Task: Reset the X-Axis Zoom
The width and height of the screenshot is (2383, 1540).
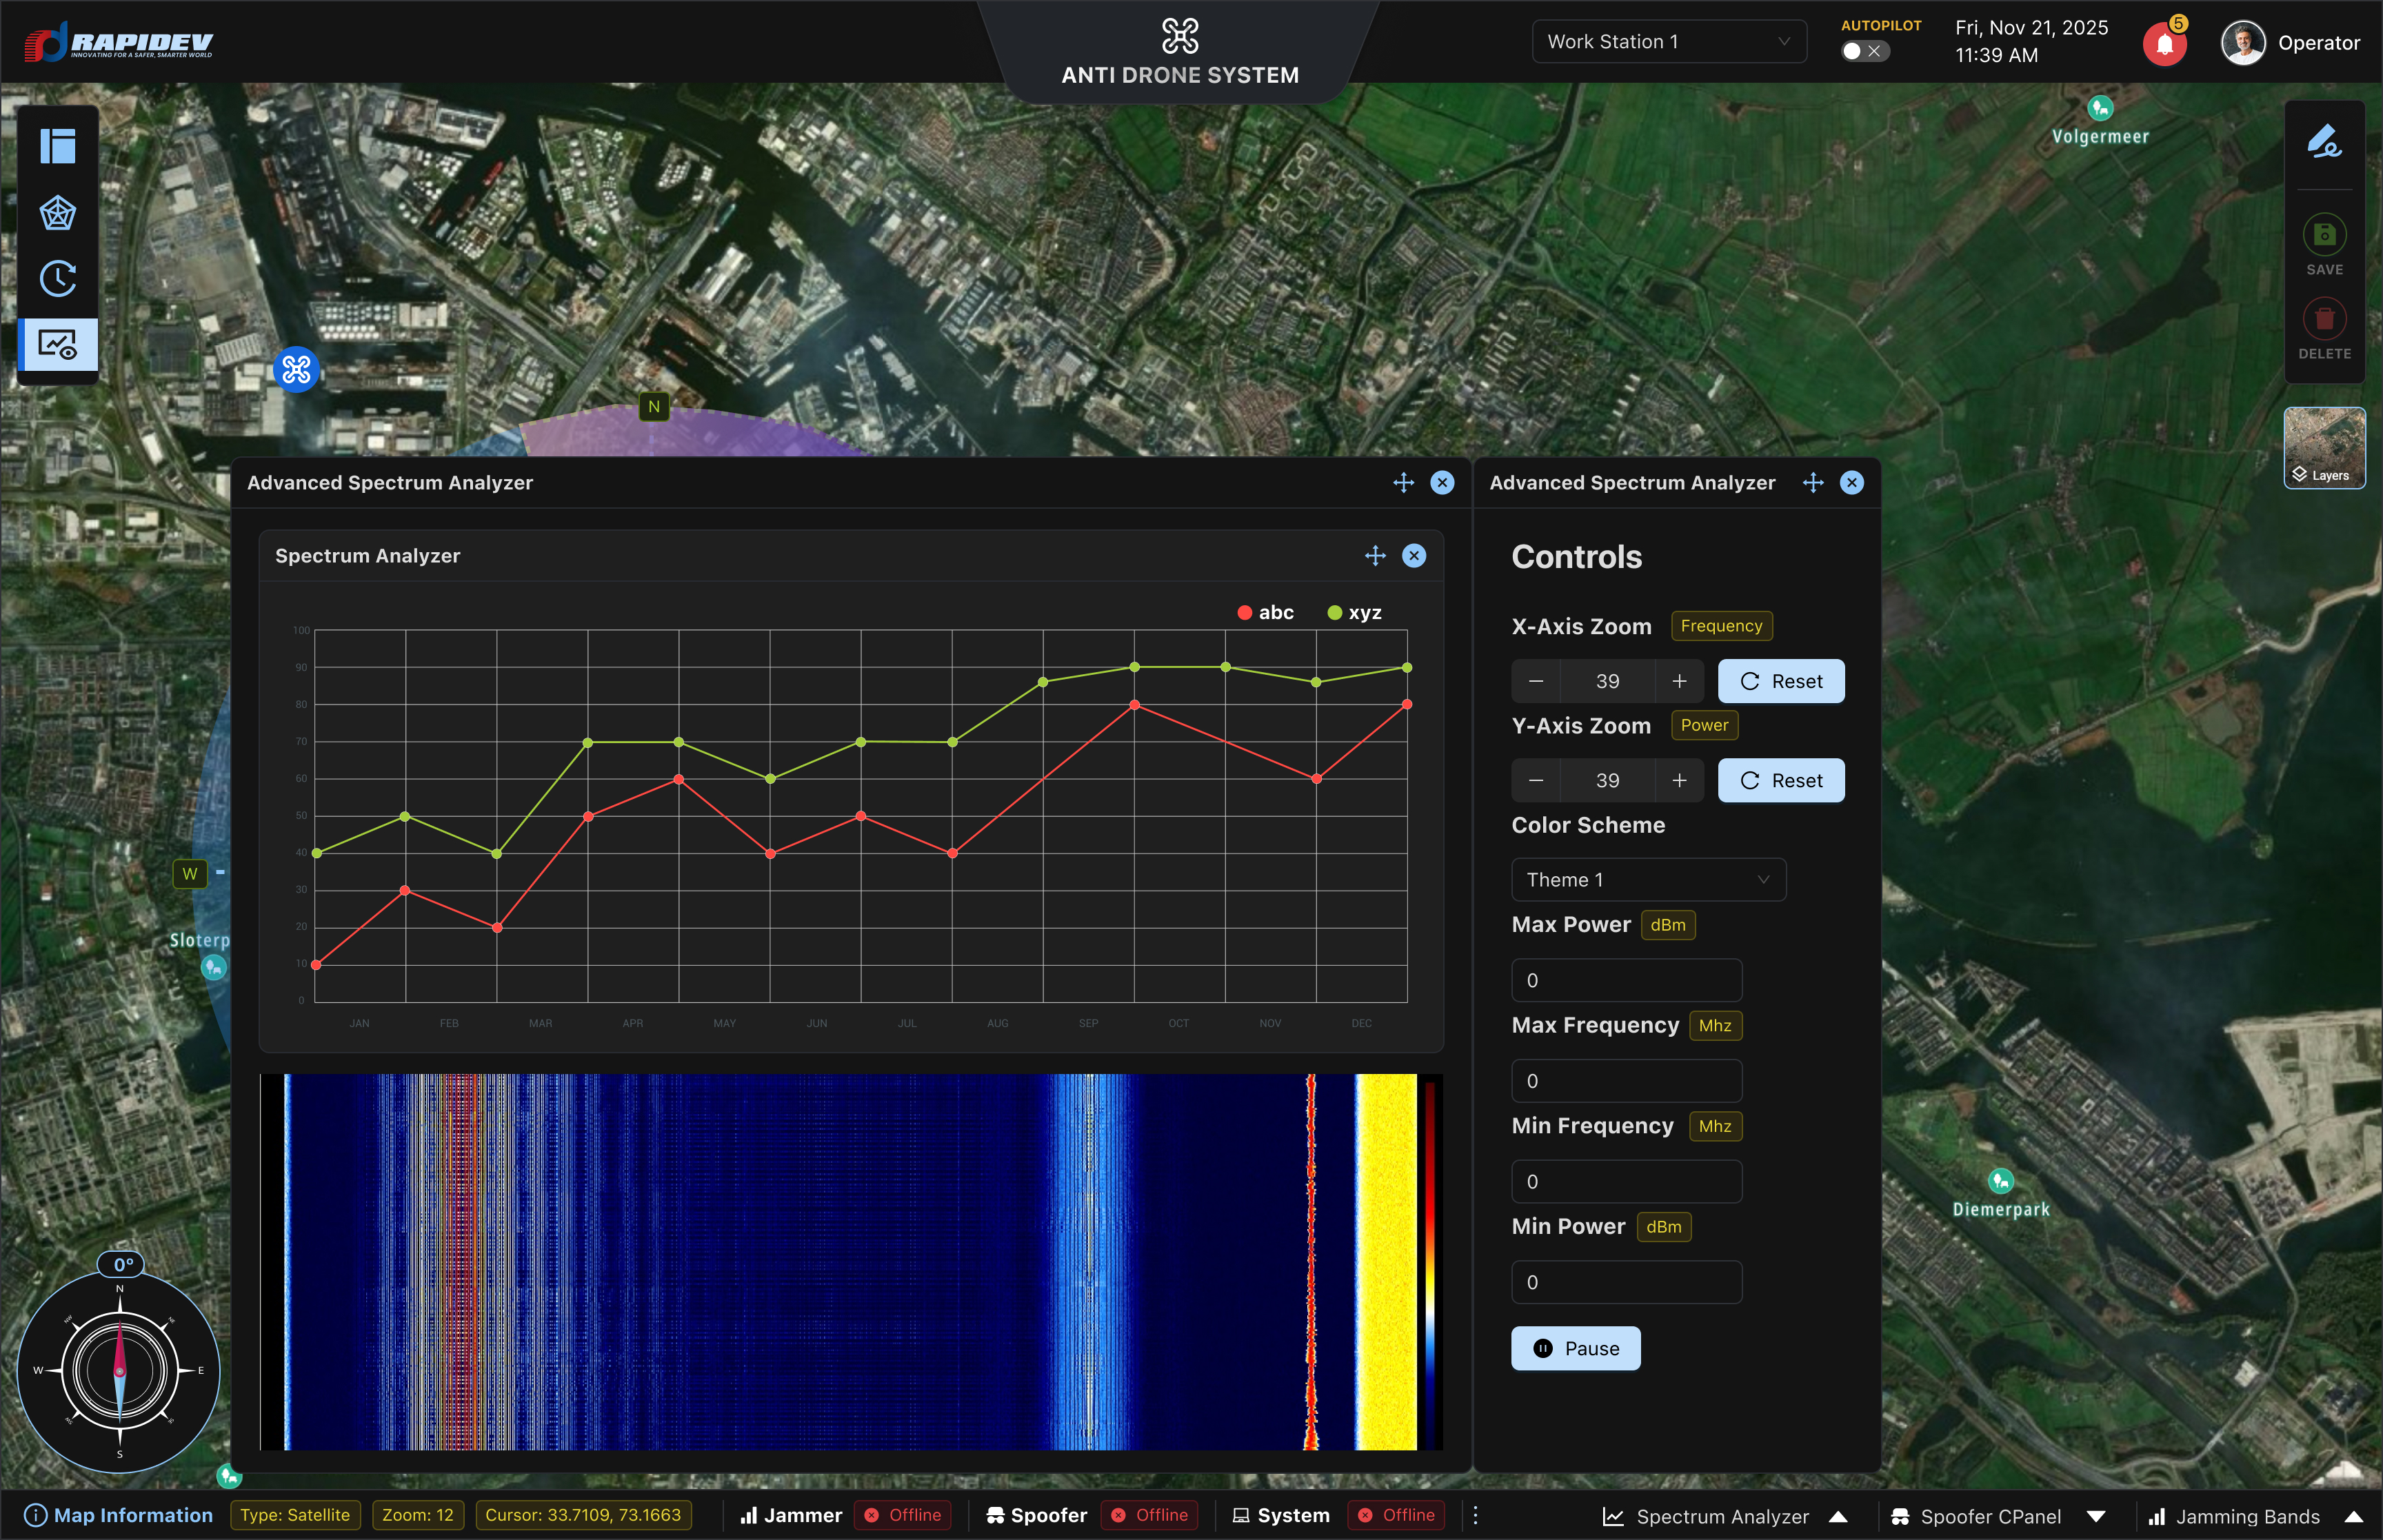Action: point(1780,681)
